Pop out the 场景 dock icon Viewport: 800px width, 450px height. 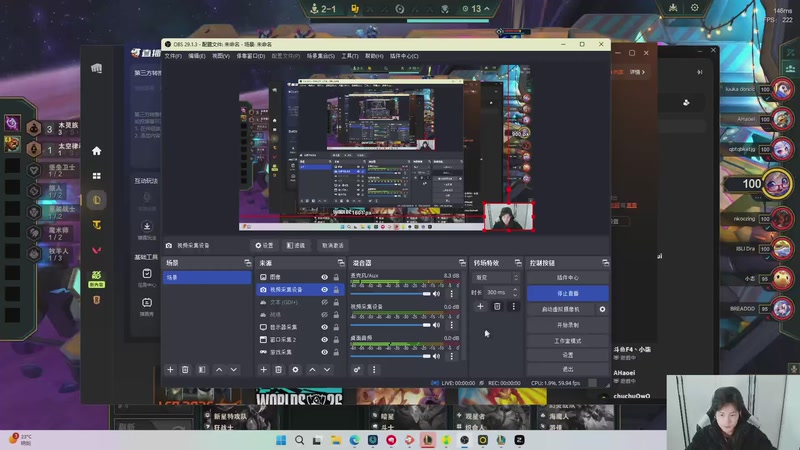click(247, 263)
